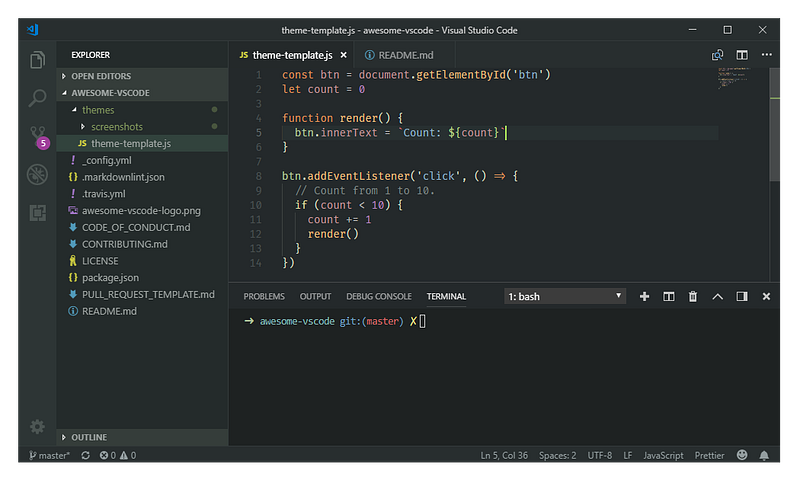Change end of line via 'LF'
Viewport: 800px width, 483px height.
628,455
